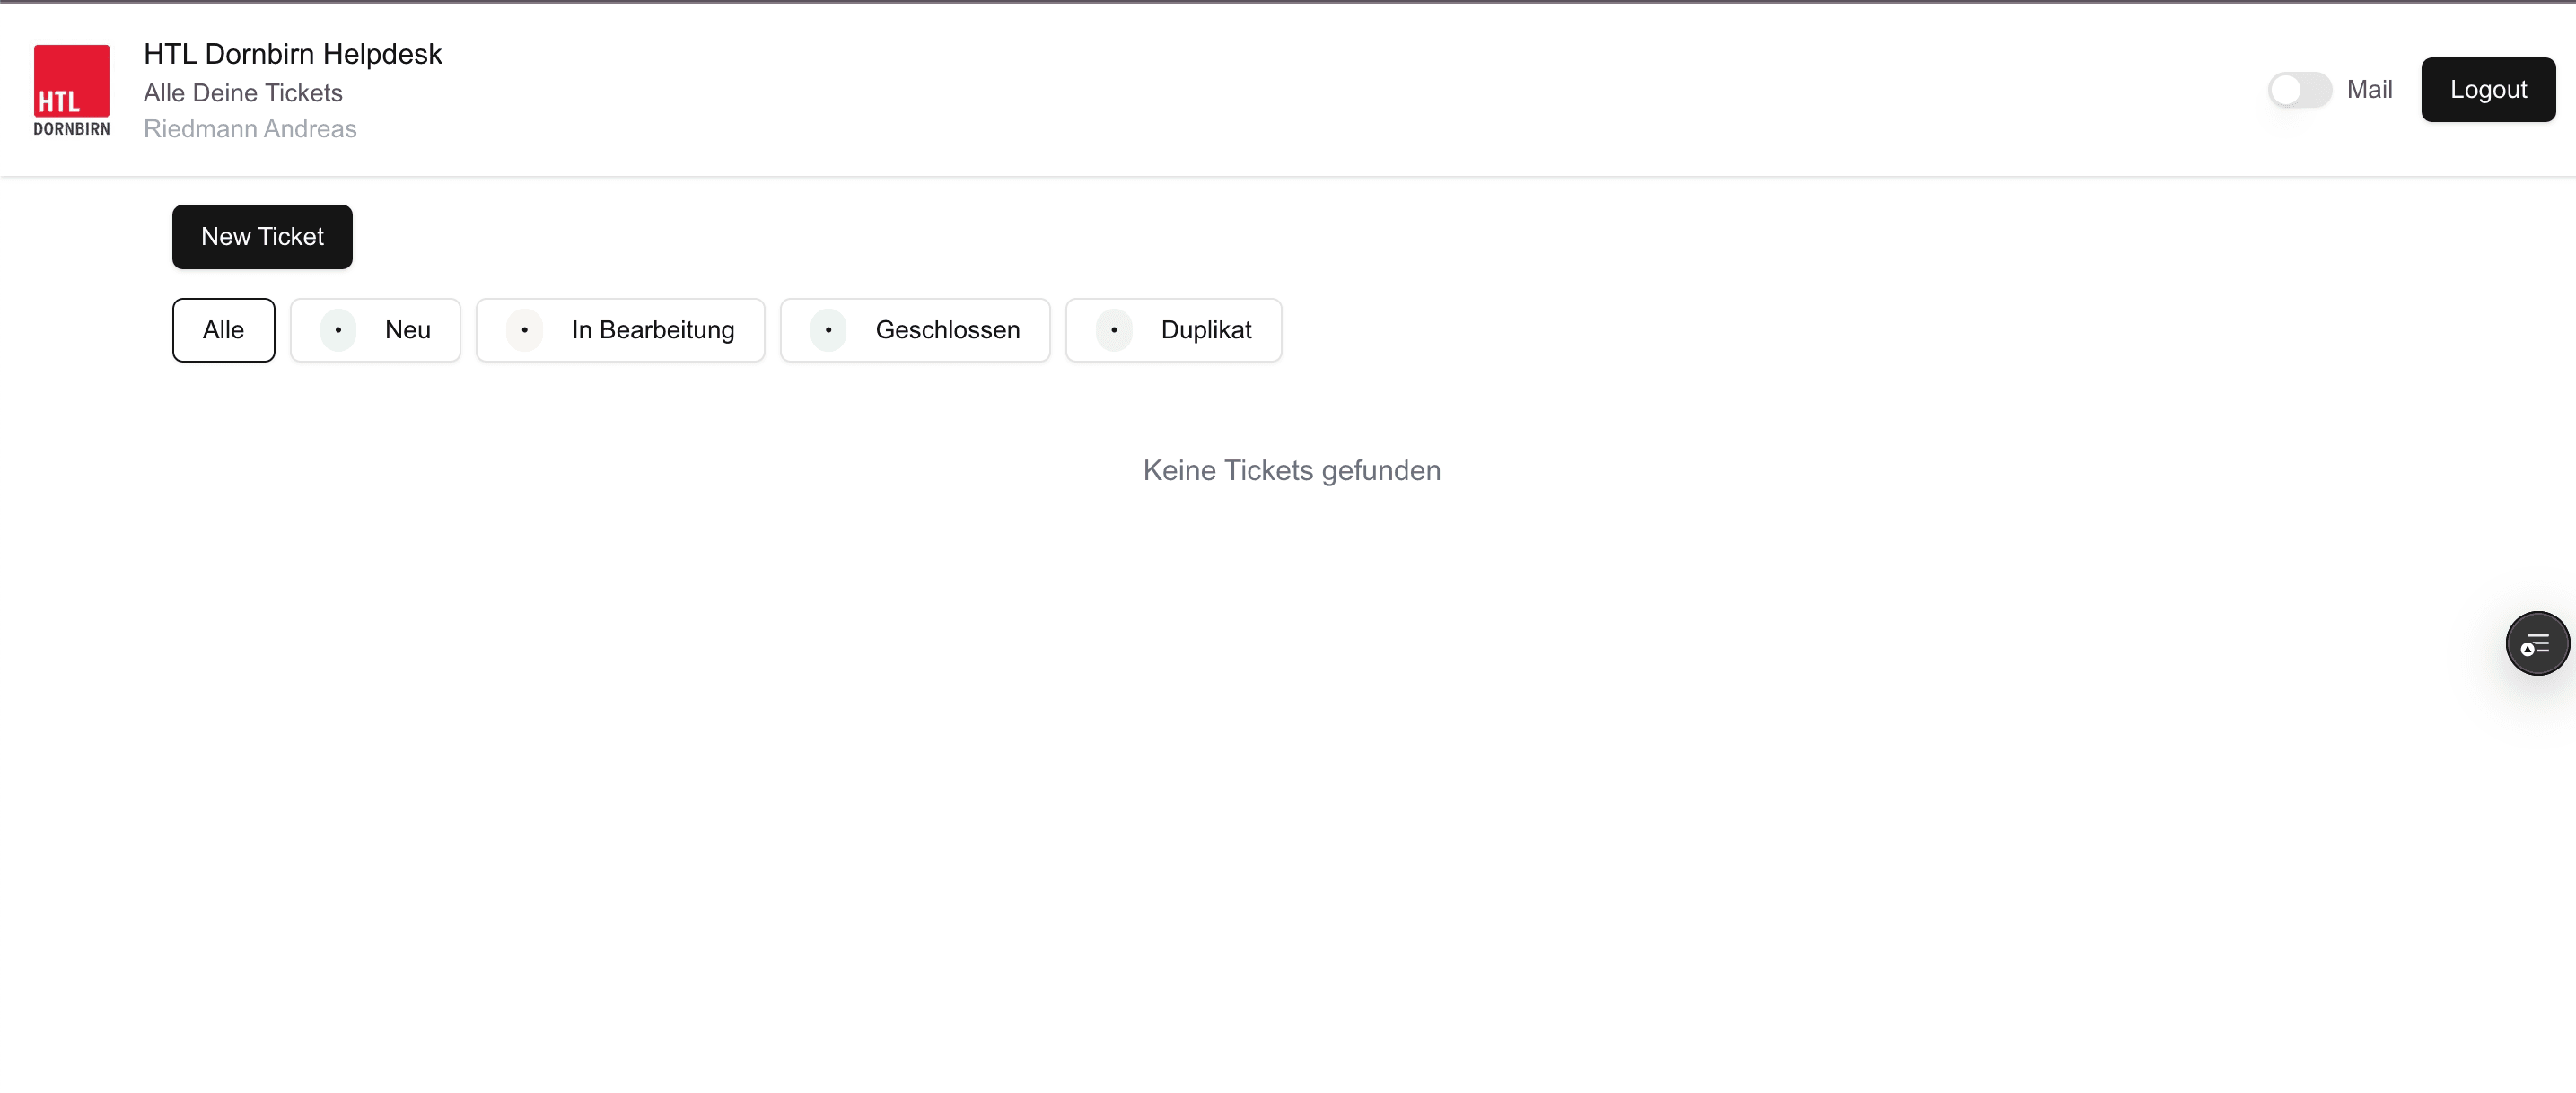Screen dimensions: 2576x1093
Task: Toggle the Mail switch on
Action: pos(2299,90)
